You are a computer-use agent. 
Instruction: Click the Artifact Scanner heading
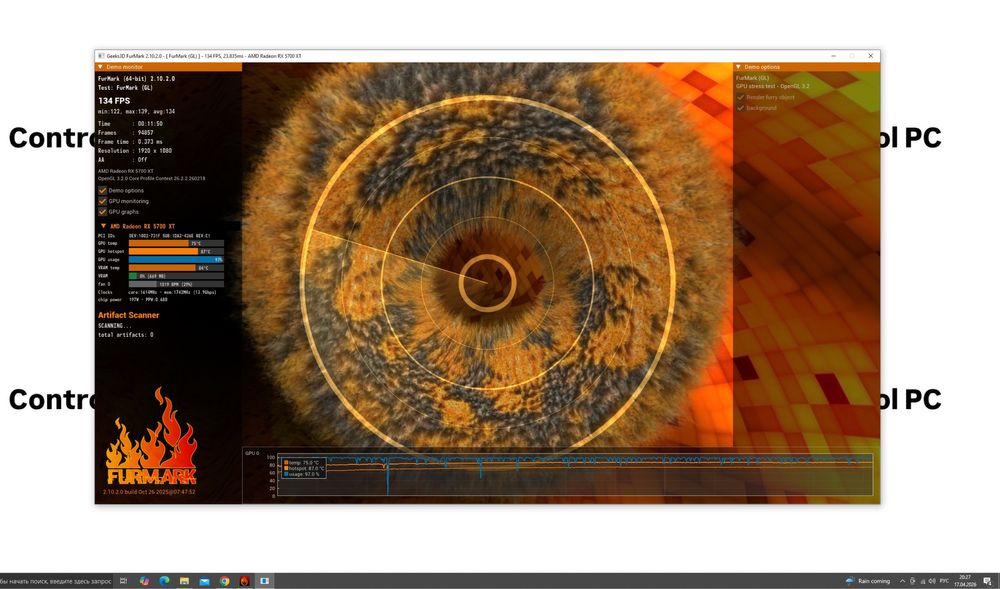(128, 315)
